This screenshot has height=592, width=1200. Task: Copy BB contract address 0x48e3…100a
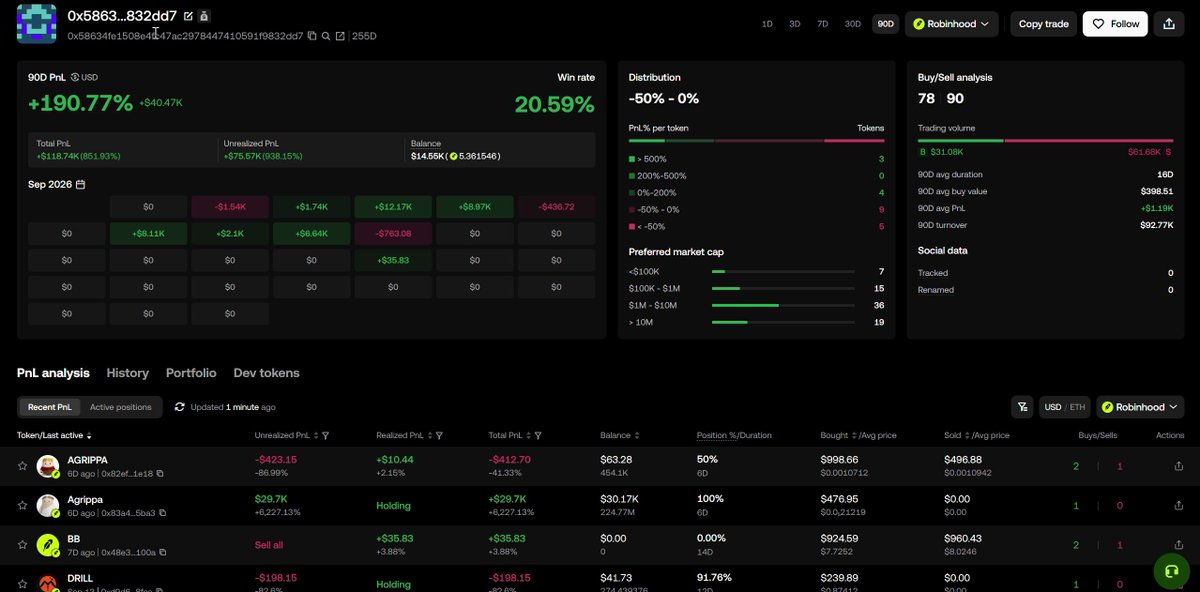[162, 552]
